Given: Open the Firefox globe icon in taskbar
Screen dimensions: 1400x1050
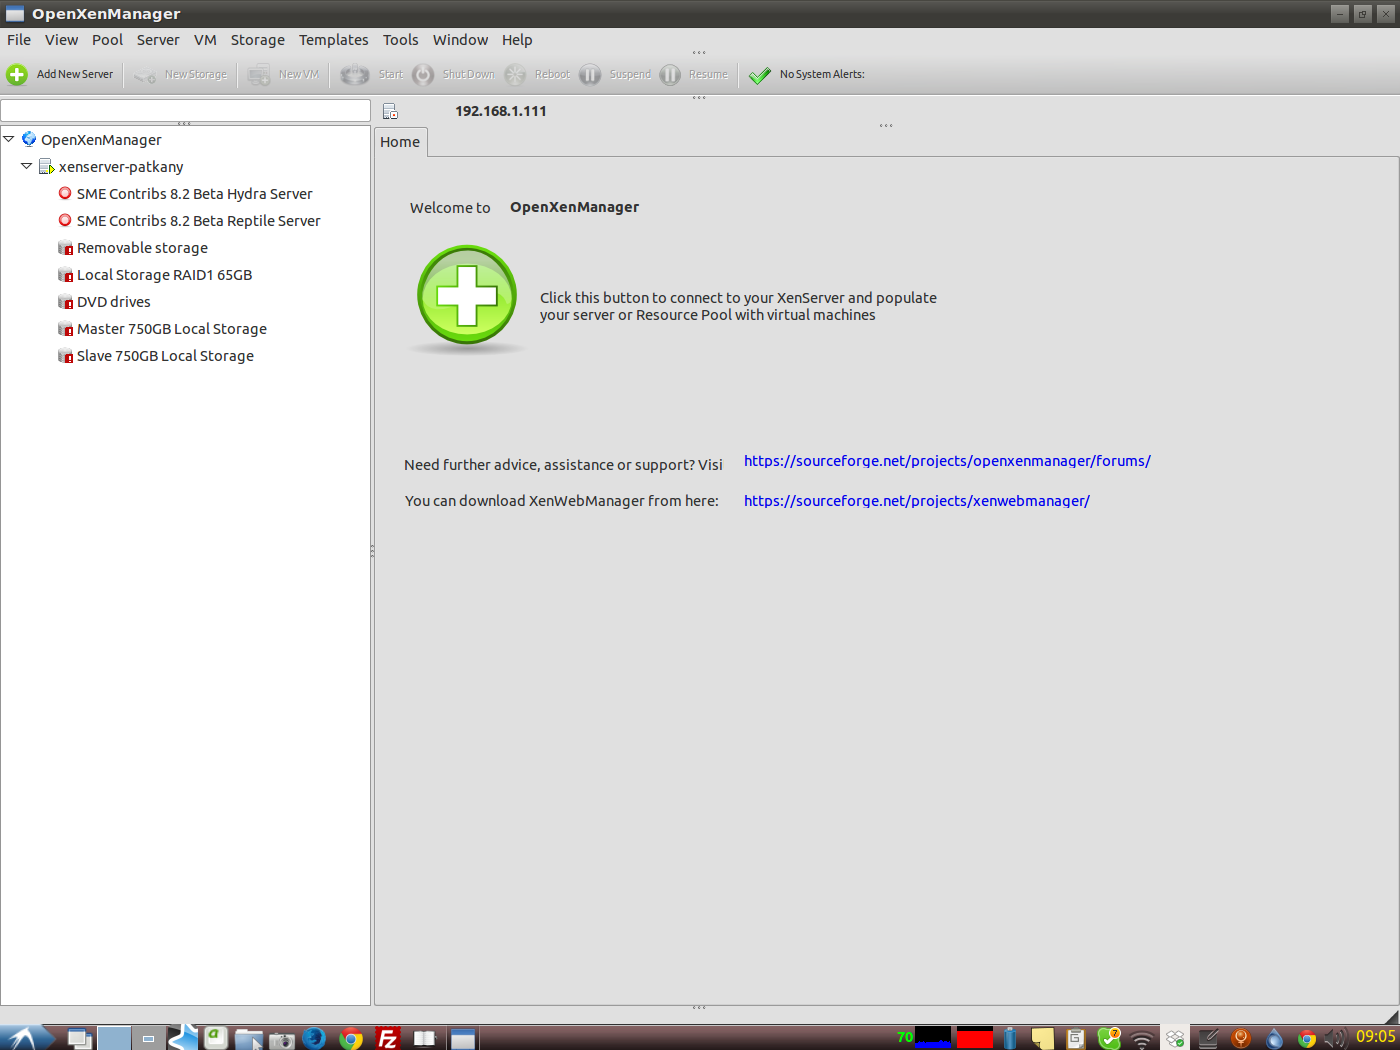Looking at the screenshot, I should 314,1038.
